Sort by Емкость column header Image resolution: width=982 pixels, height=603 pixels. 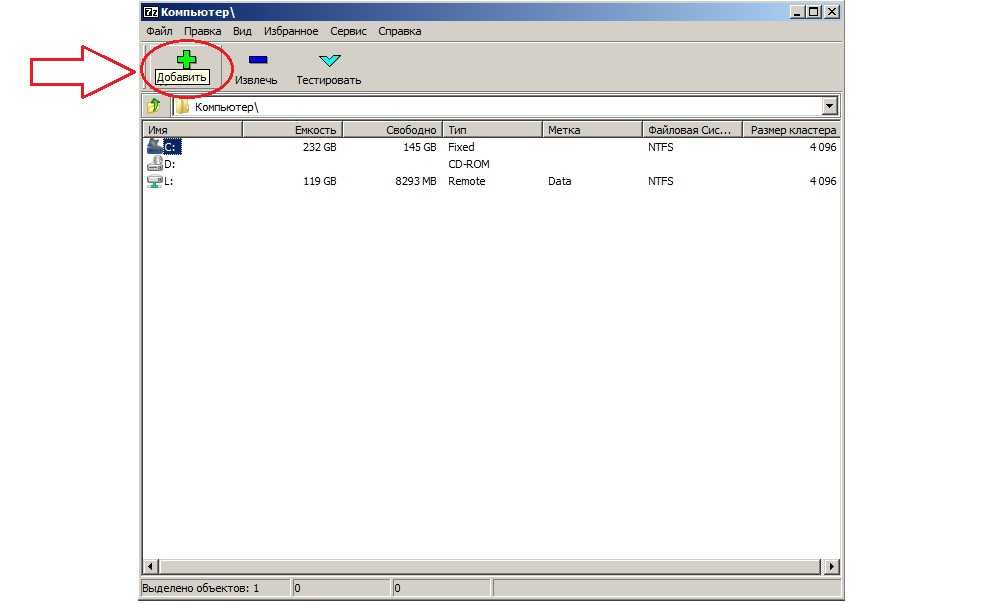tap(292, 130)
